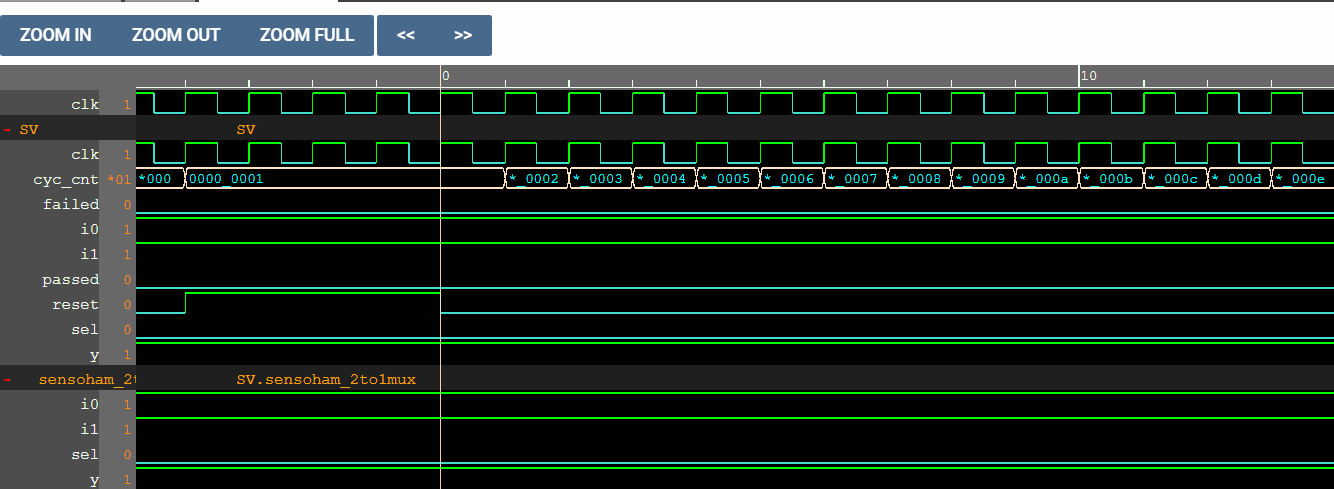Select sel under the sensoham_2to1mux group
The height and width of the screenshot is (489, 1334).
pos(85,454)
